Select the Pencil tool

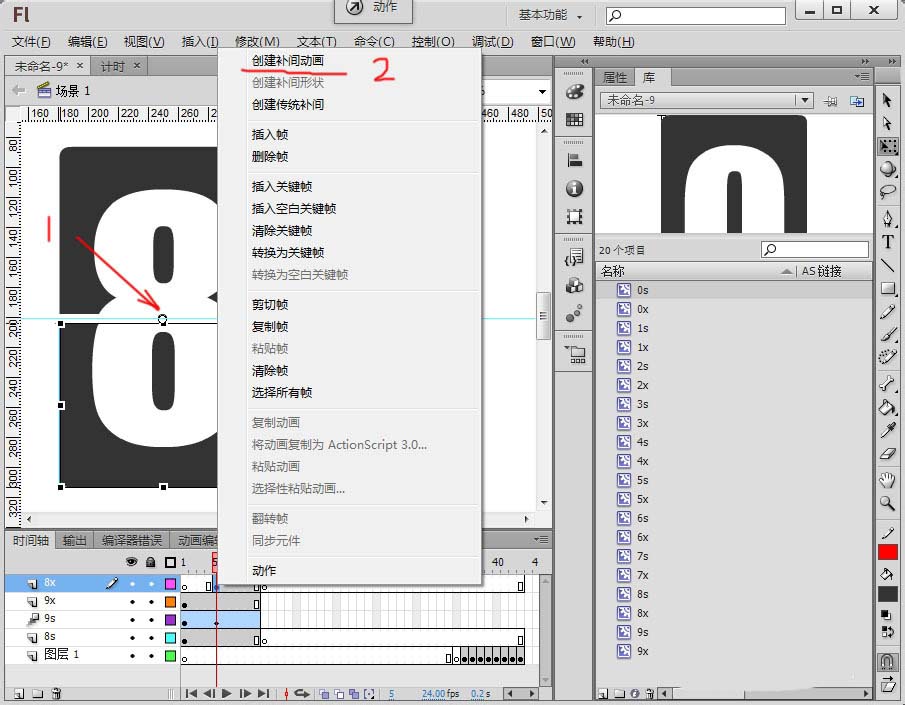[x=888, y=312]
